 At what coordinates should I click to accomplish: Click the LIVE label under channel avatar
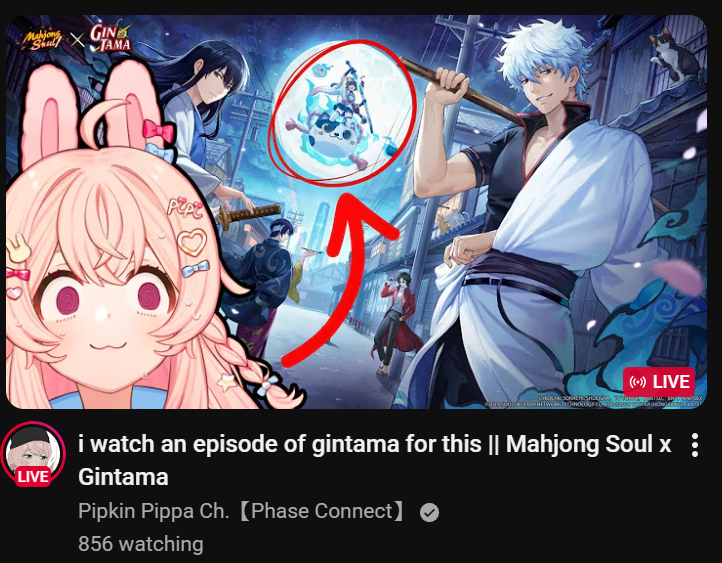tap(33, 476)
